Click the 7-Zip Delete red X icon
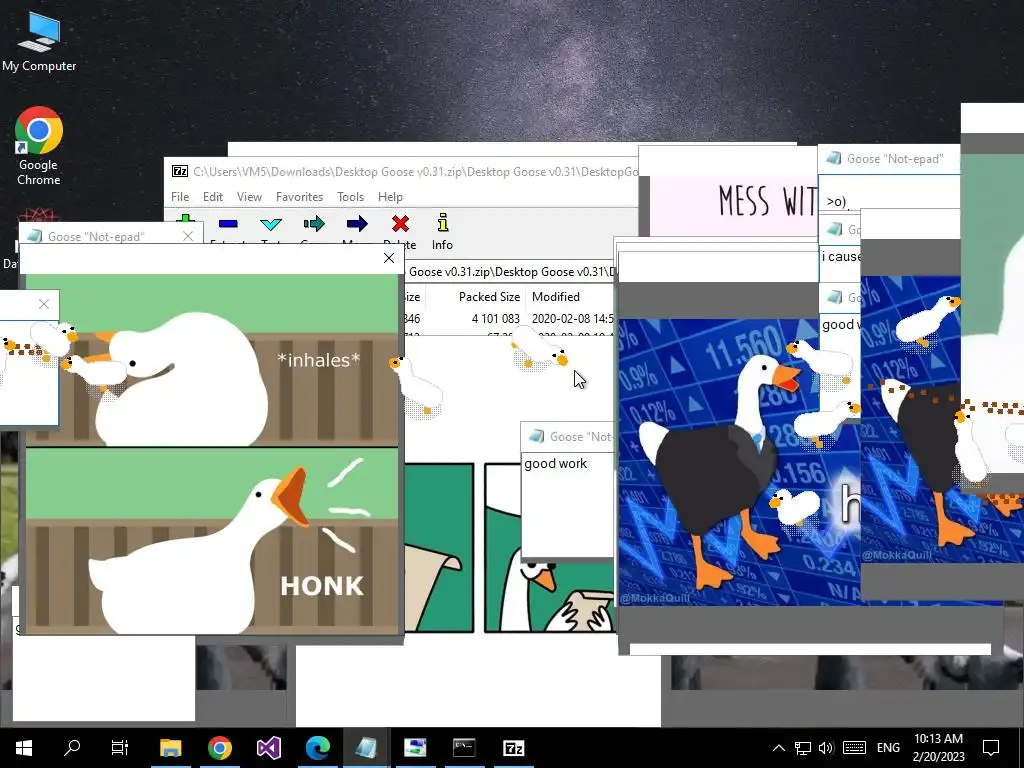Viewport: 1024px width, 768px height. point(400,224)
